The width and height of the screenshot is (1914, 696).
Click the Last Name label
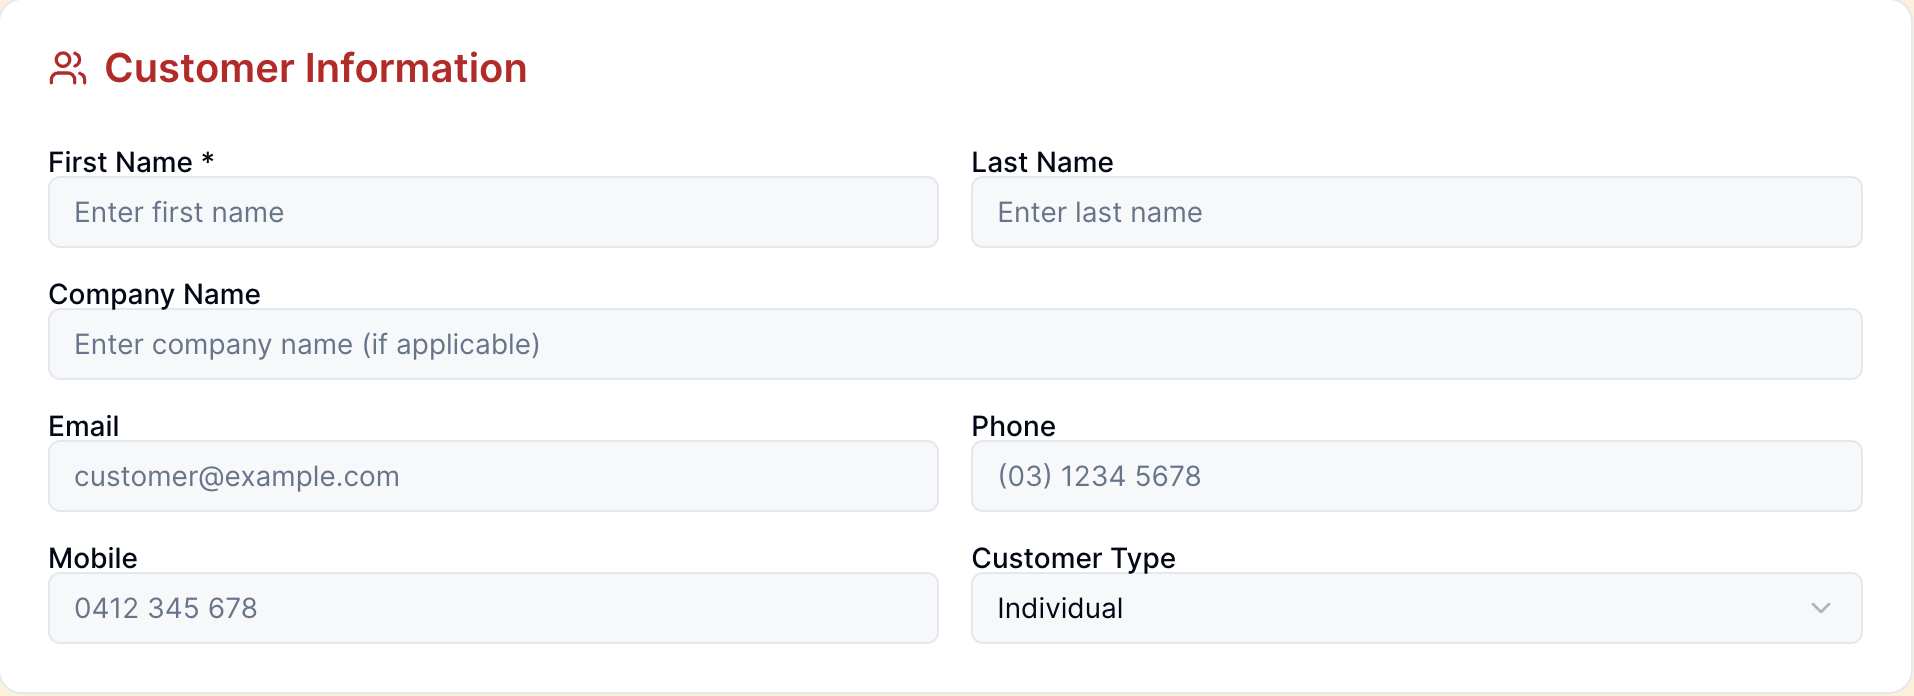click(1042, 162)
